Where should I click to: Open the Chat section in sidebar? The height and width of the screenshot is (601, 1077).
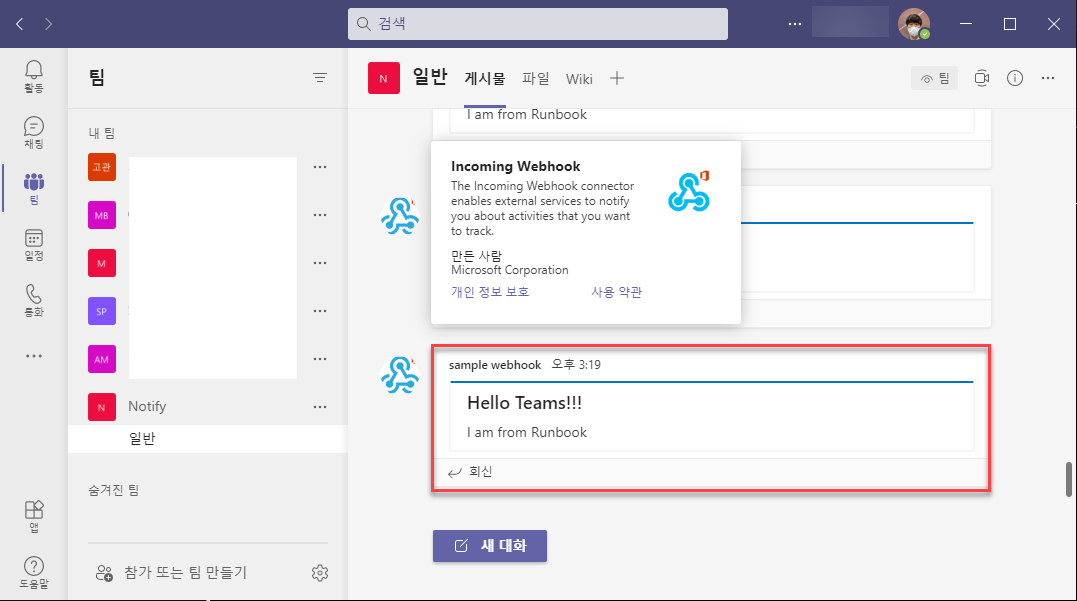(34, 133)
